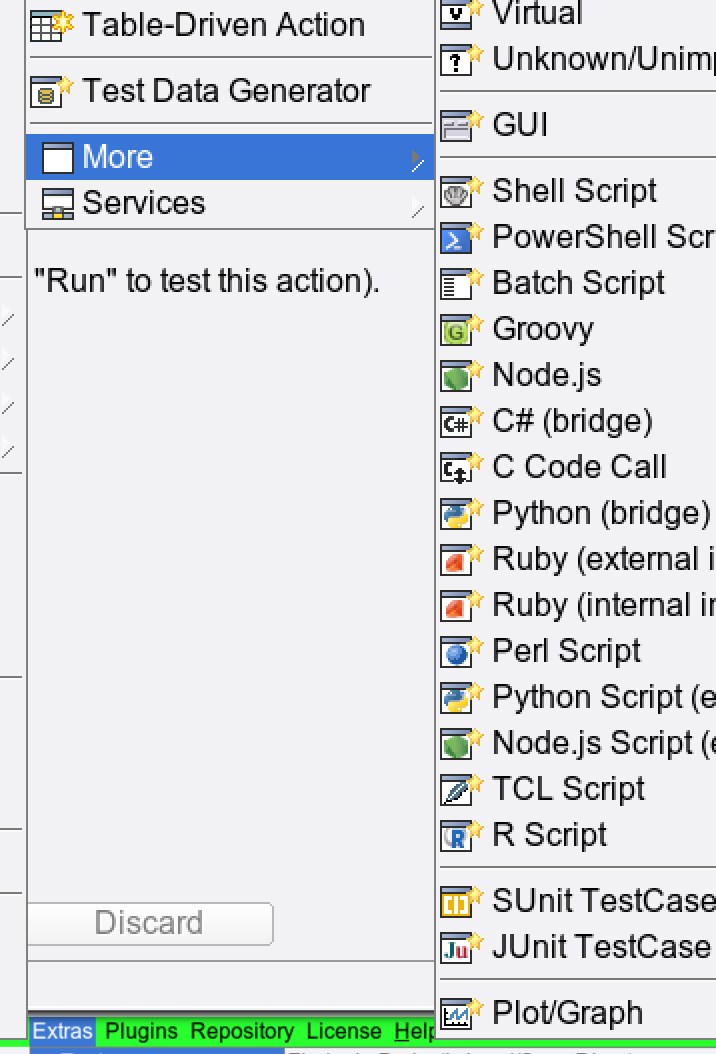The image size is (716, 1054).
Task: Click the JUnit TestCase icon
Action: (458, 946)
